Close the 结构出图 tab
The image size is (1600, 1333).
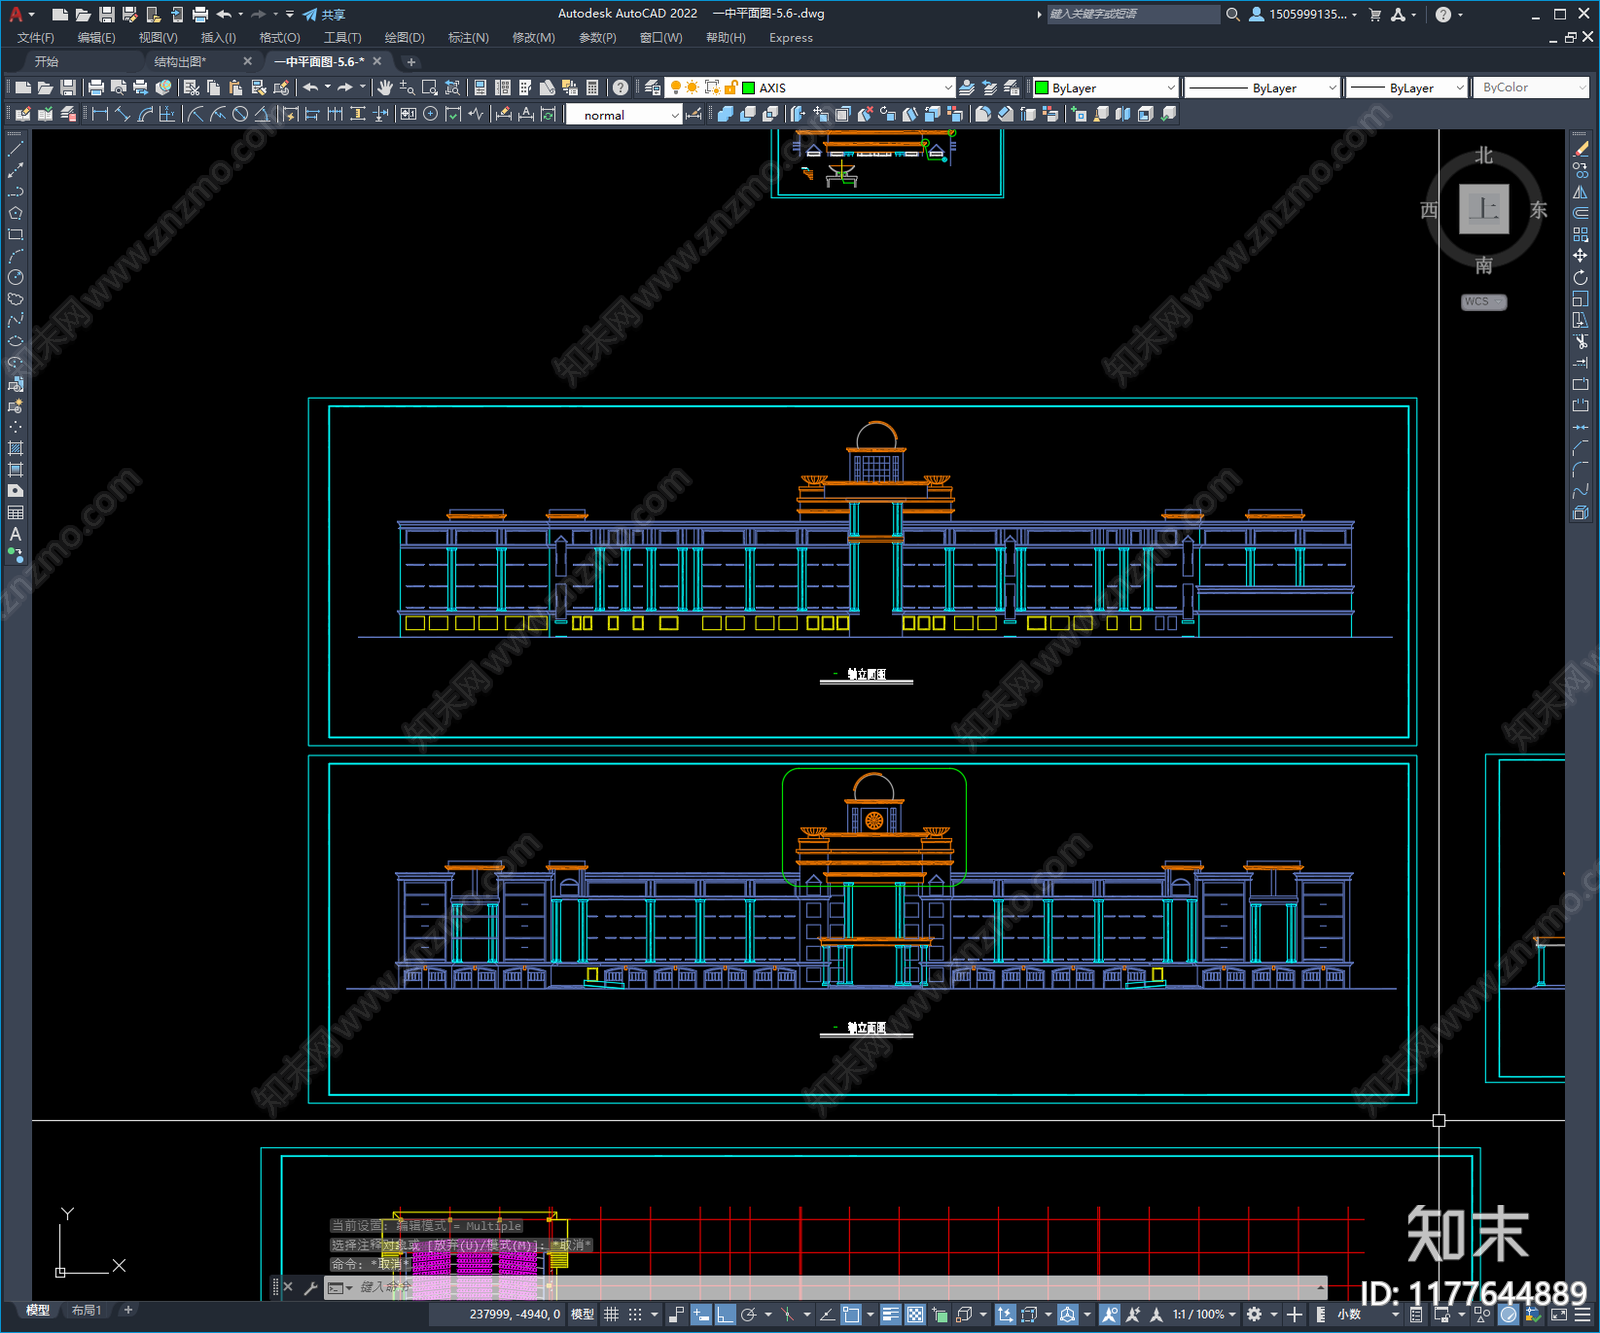(x=247, y=62)
